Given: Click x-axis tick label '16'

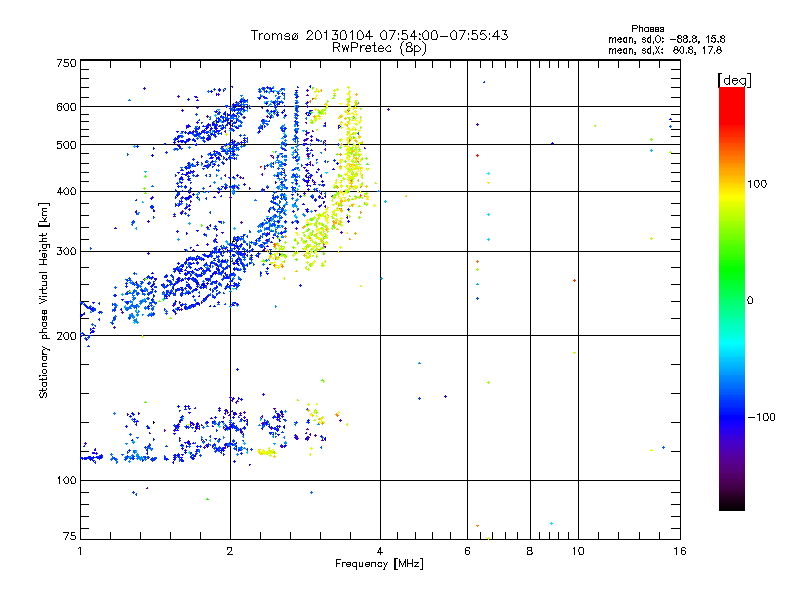Looking at the screenshot, I should point(680,551).
